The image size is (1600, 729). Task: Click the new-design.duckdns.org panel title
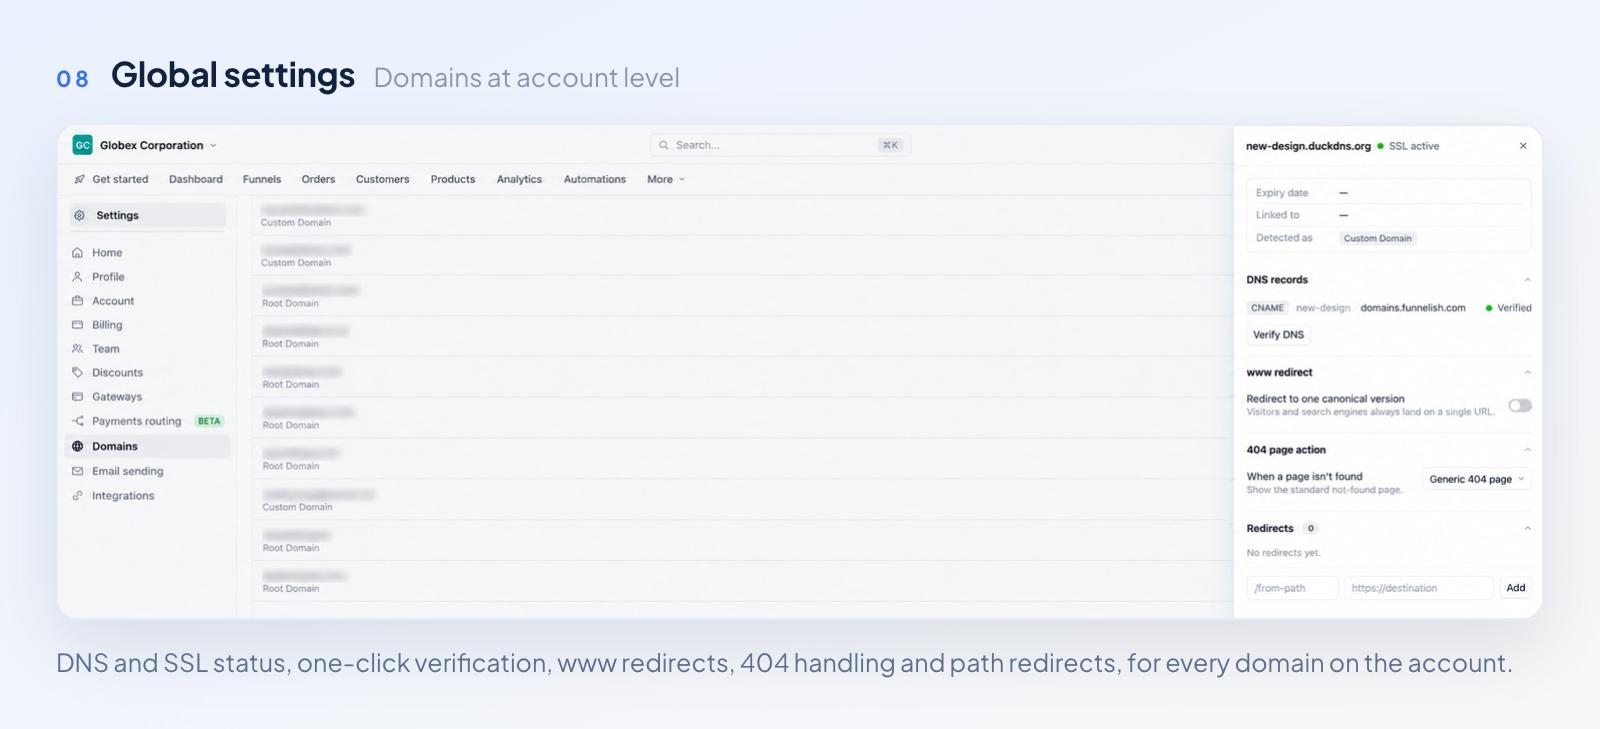1308,146
